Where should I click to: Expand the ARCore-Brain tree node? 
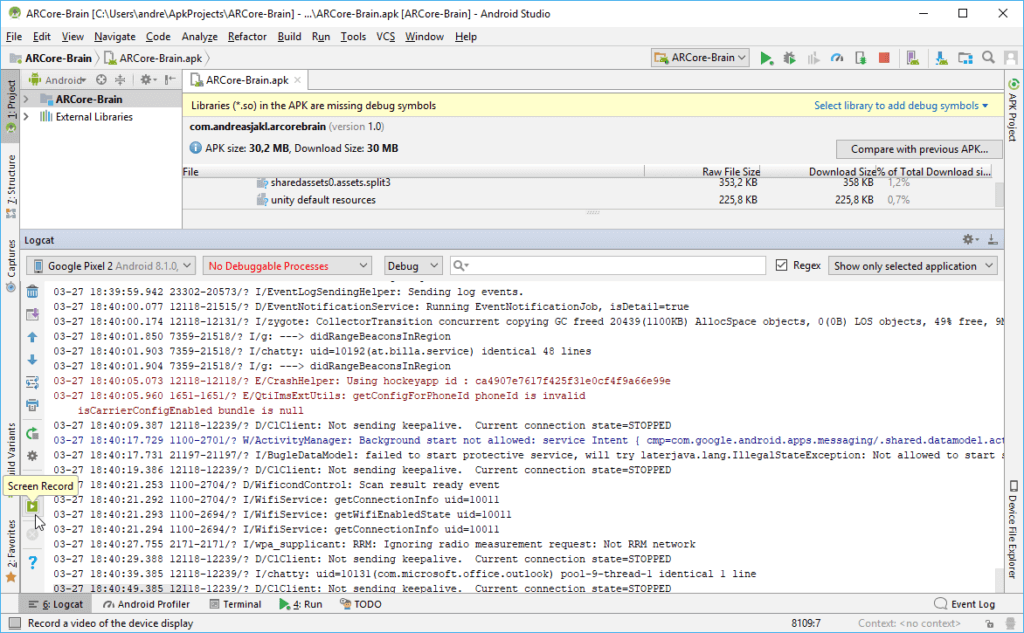[26, 99]
